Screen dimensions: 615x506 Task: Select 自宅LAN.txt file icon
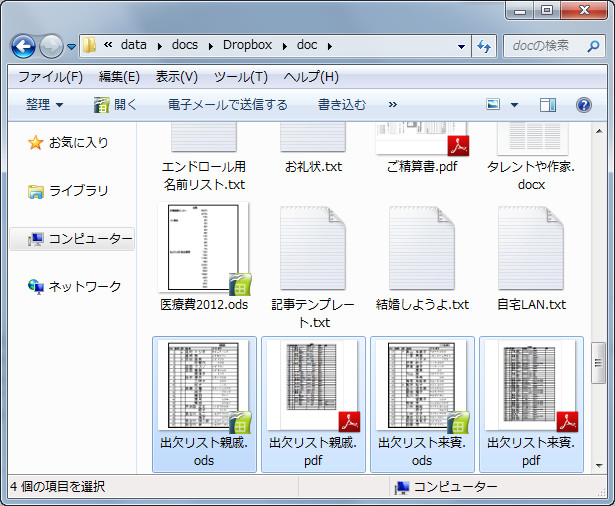531,248
